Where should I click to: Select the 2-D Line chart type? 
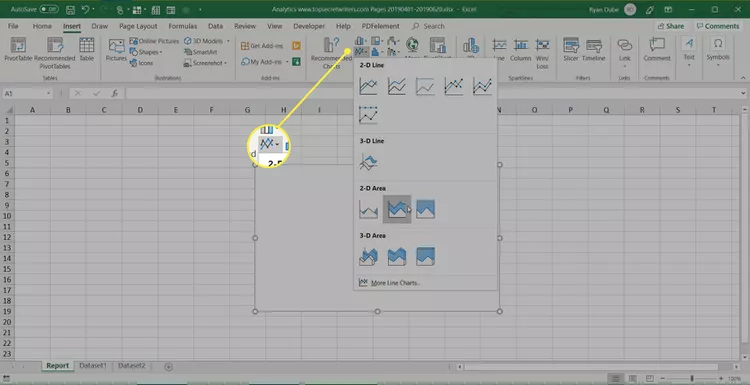point(368,87)
